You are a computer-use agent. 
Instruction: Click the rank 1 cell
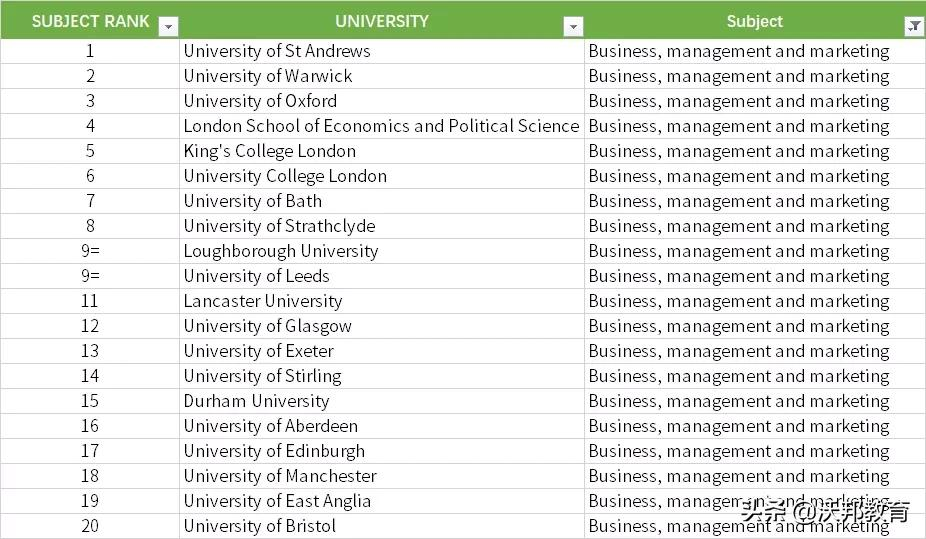tap(90, 51)
